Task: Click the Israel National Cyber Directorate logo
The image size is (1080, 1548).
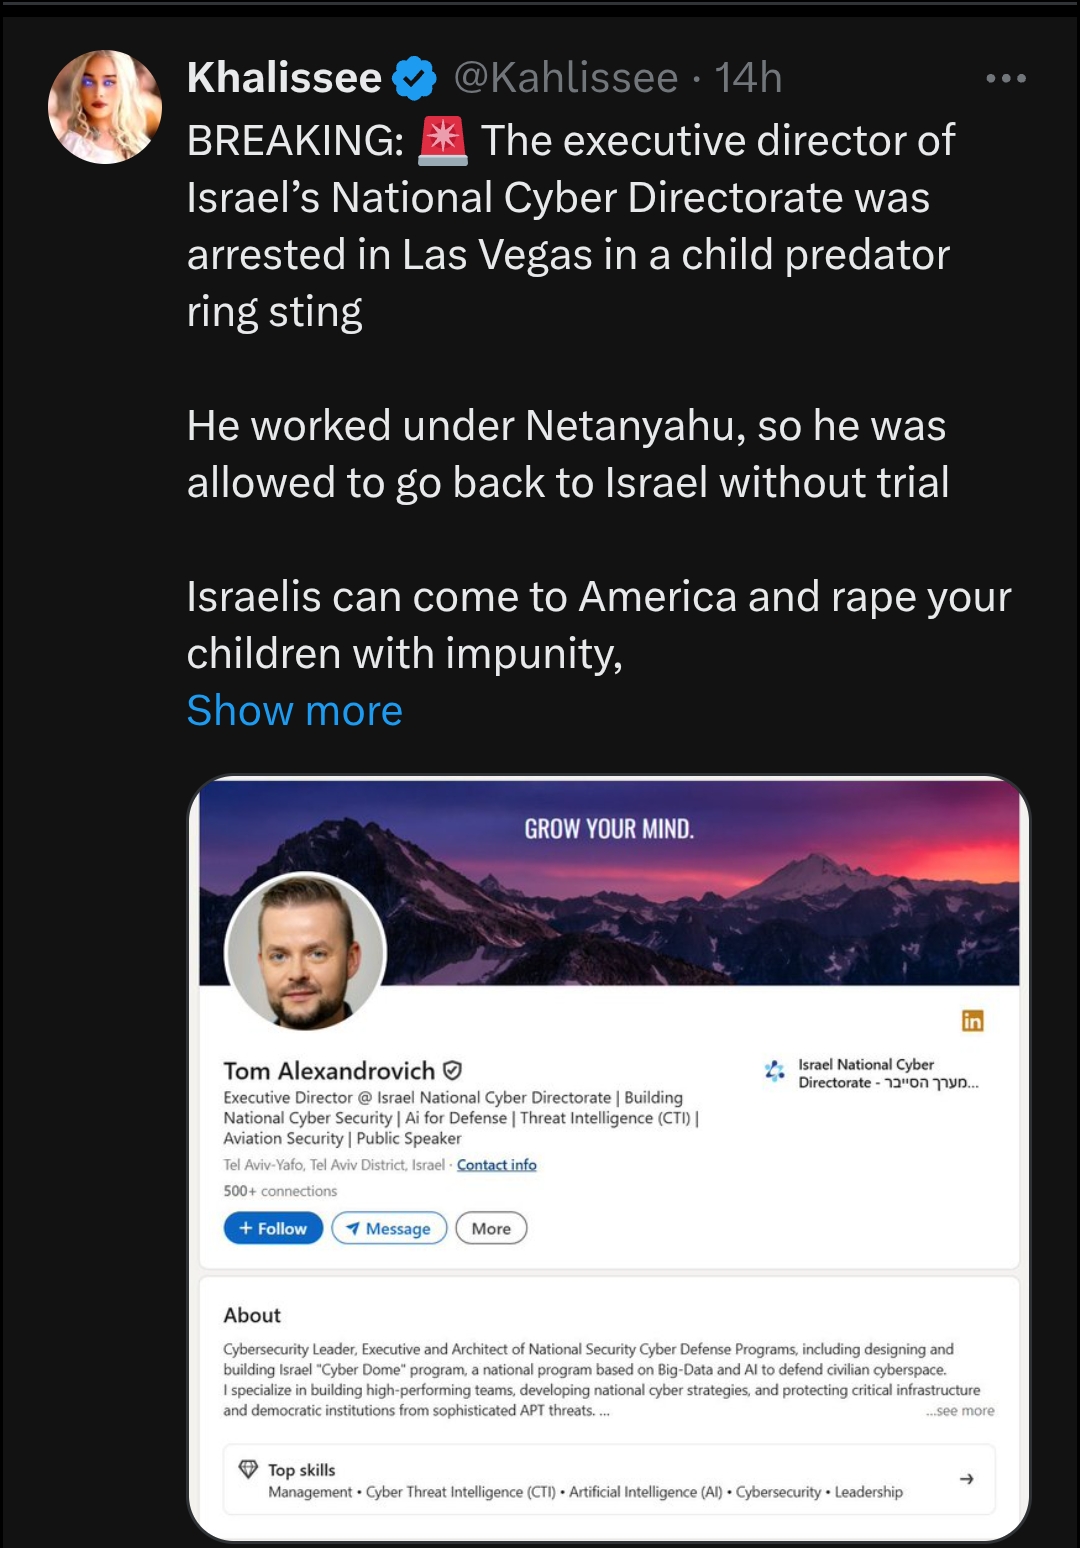Action: (x=774, y=1071)
